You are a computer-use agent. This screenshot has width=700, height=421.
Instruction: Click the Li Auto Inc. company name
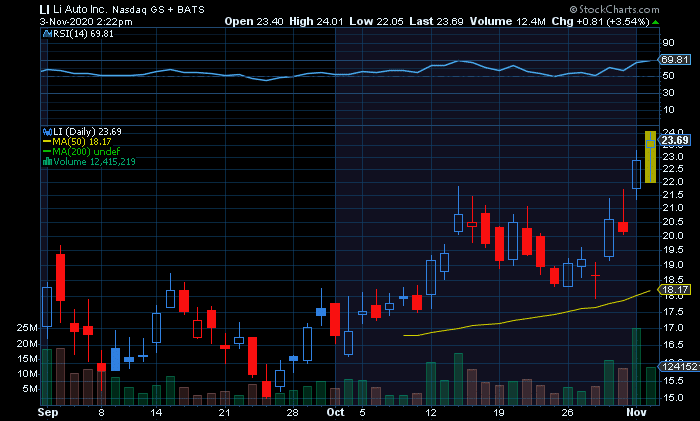coord(80,9)
